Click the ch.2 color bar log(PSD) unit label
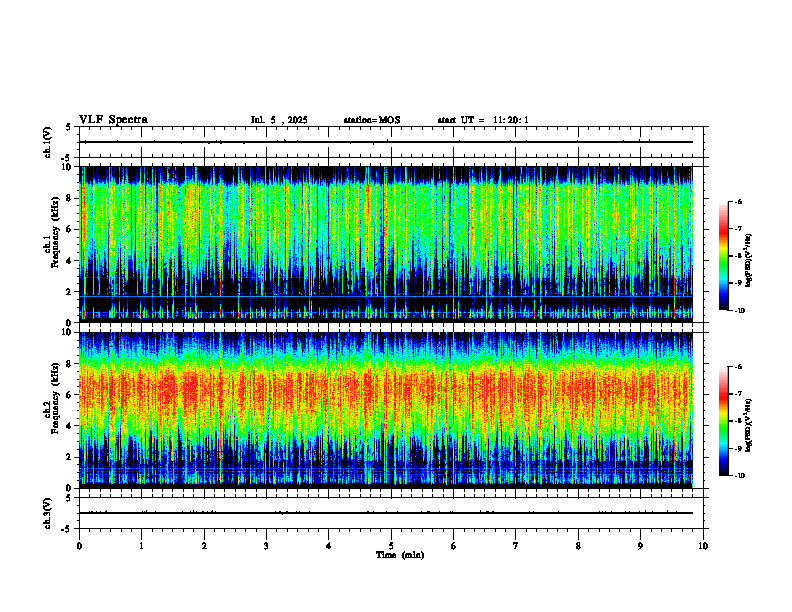The height and width of the screenshot is (612, 792). [749, 426]
